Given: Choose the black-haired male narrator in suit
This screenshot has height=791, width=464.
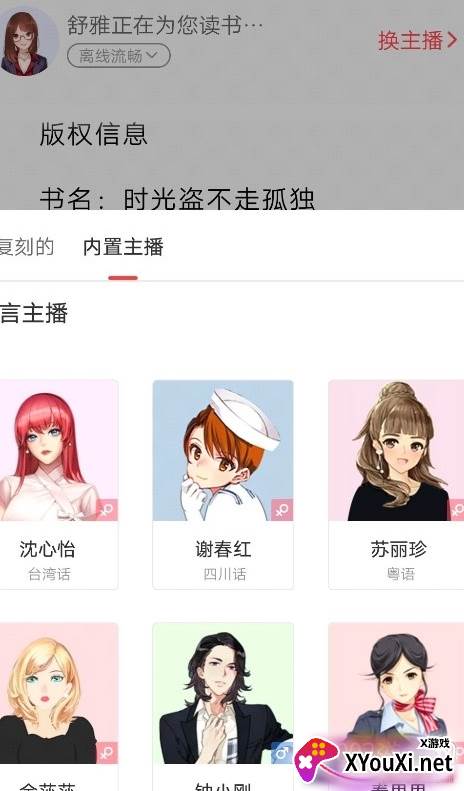Looking at the screenshot, I should [x=223, y=693].
